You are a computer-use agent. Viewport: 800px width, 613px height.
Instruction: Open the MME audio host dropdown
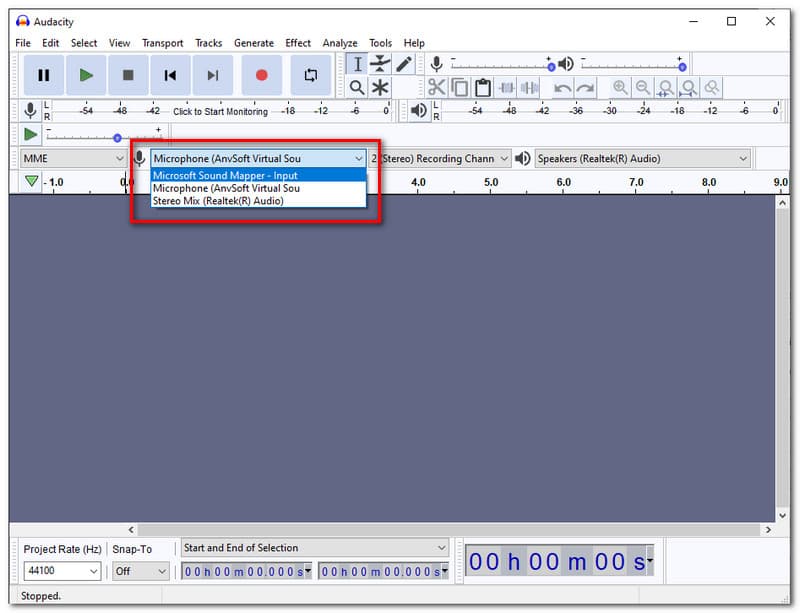(x=73, y=159)
